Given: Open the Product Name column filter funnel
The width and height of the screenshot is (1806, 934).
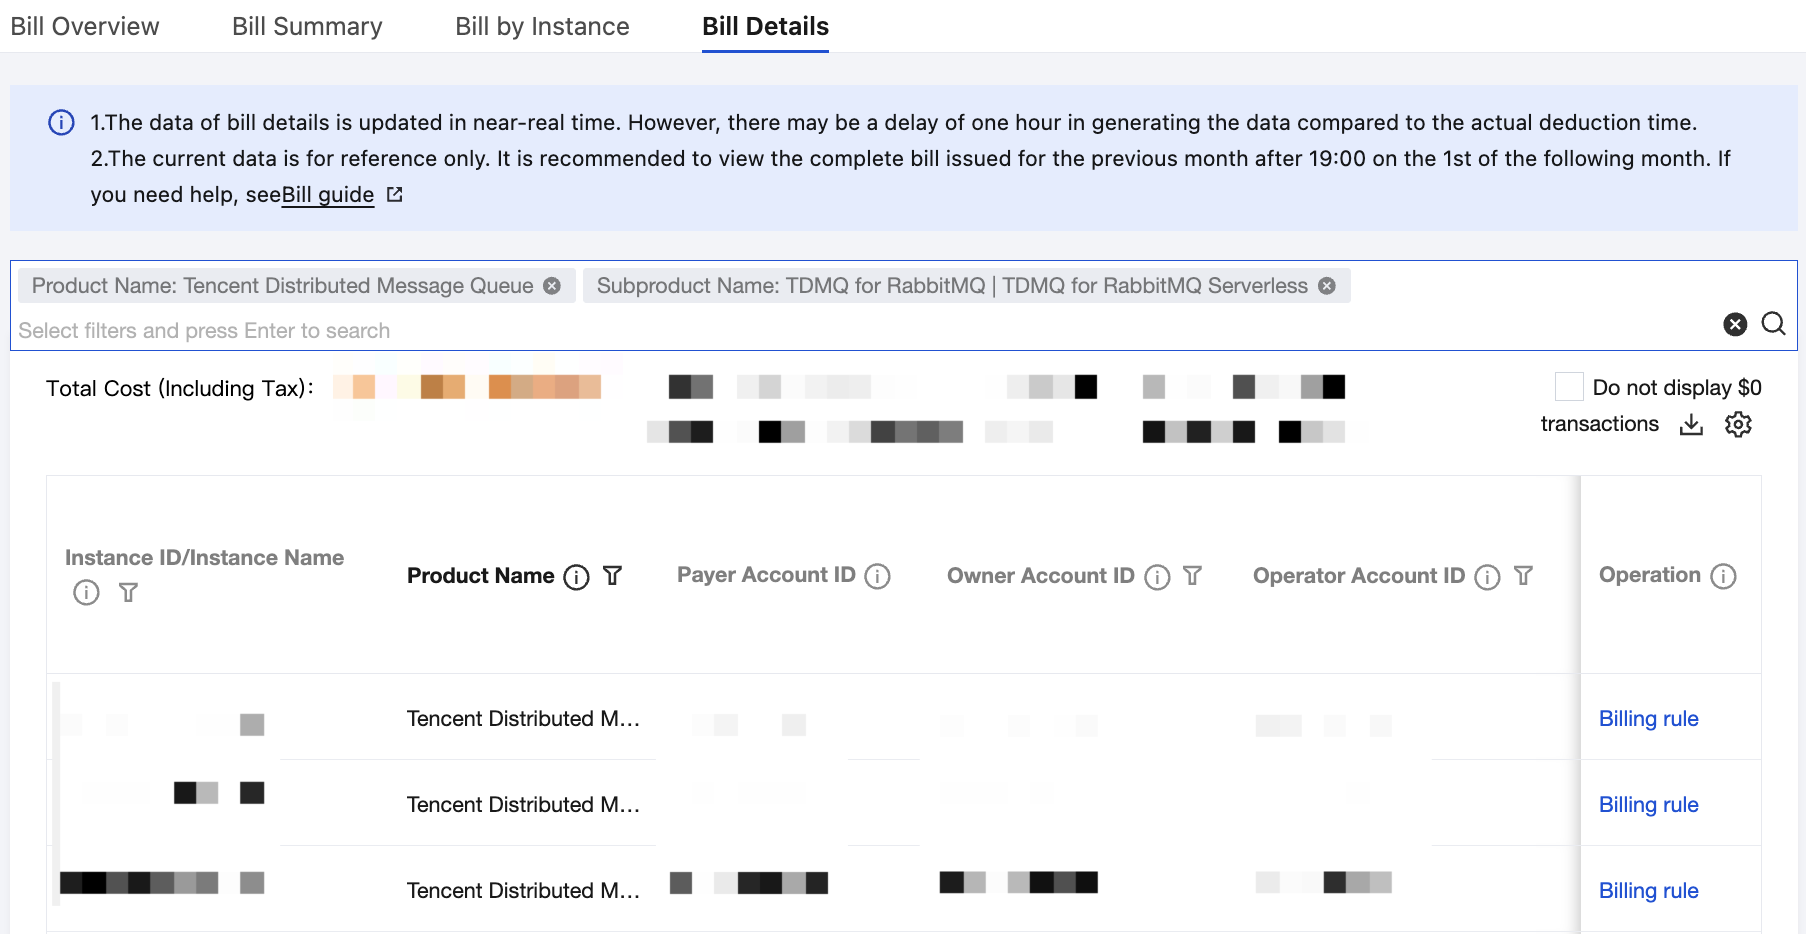Looking at the screenshot, I should [x=613, y=576].
